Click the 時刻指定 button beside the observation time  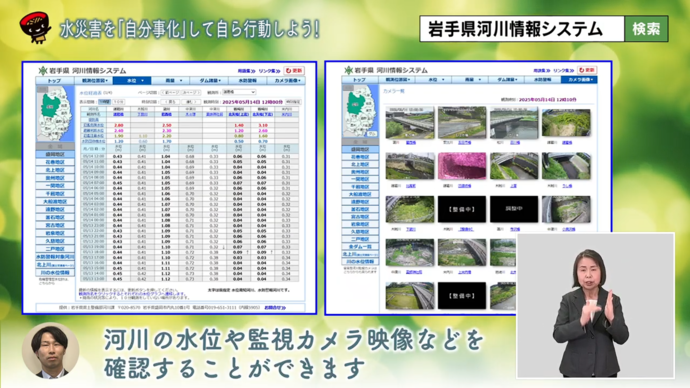click(293, 102)
